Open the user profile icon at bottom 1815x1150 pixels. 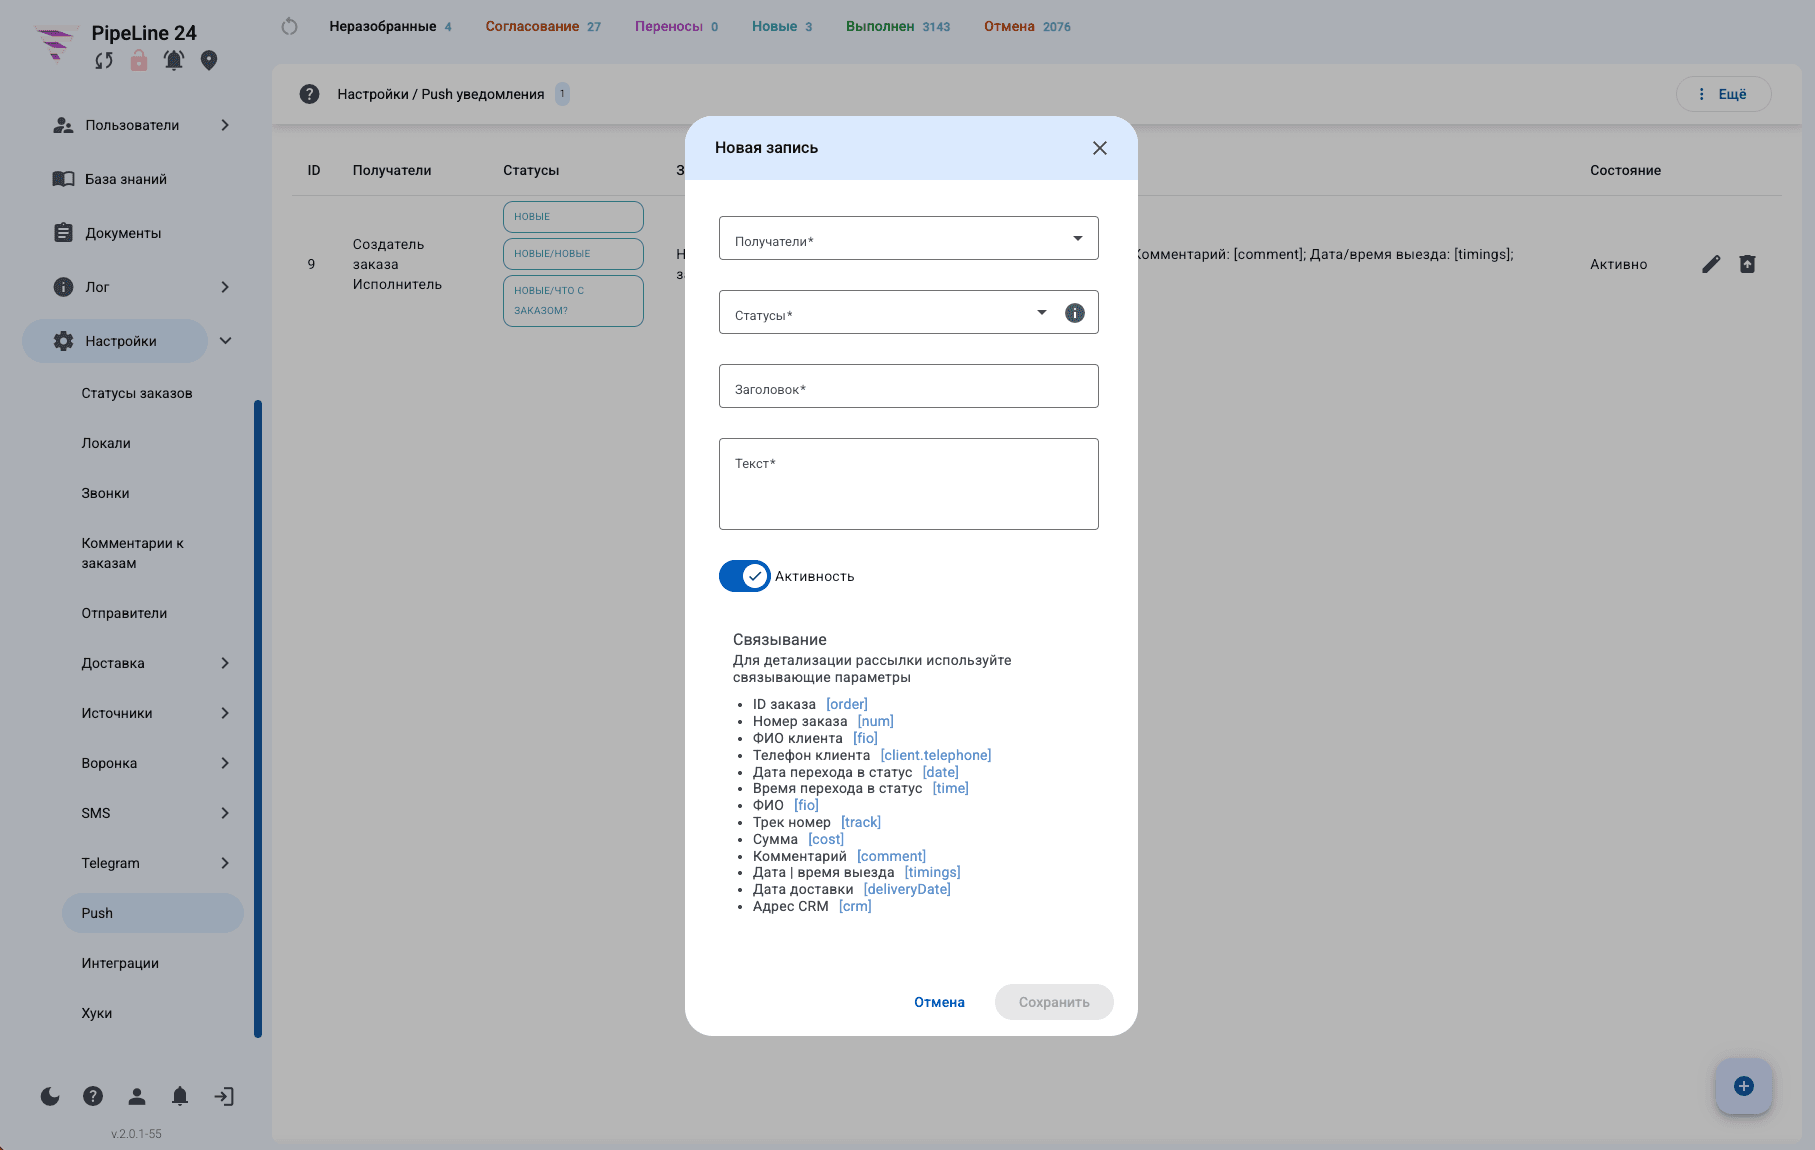137,1096
